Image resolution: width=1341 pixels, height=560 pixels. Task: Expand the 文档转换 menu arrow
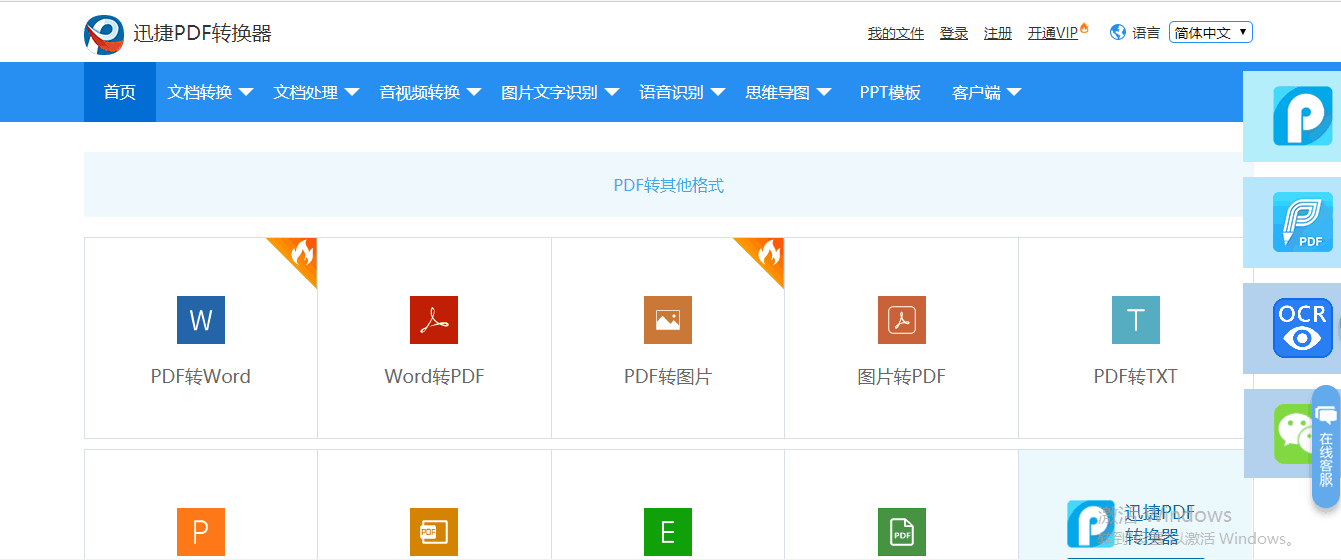246,92
